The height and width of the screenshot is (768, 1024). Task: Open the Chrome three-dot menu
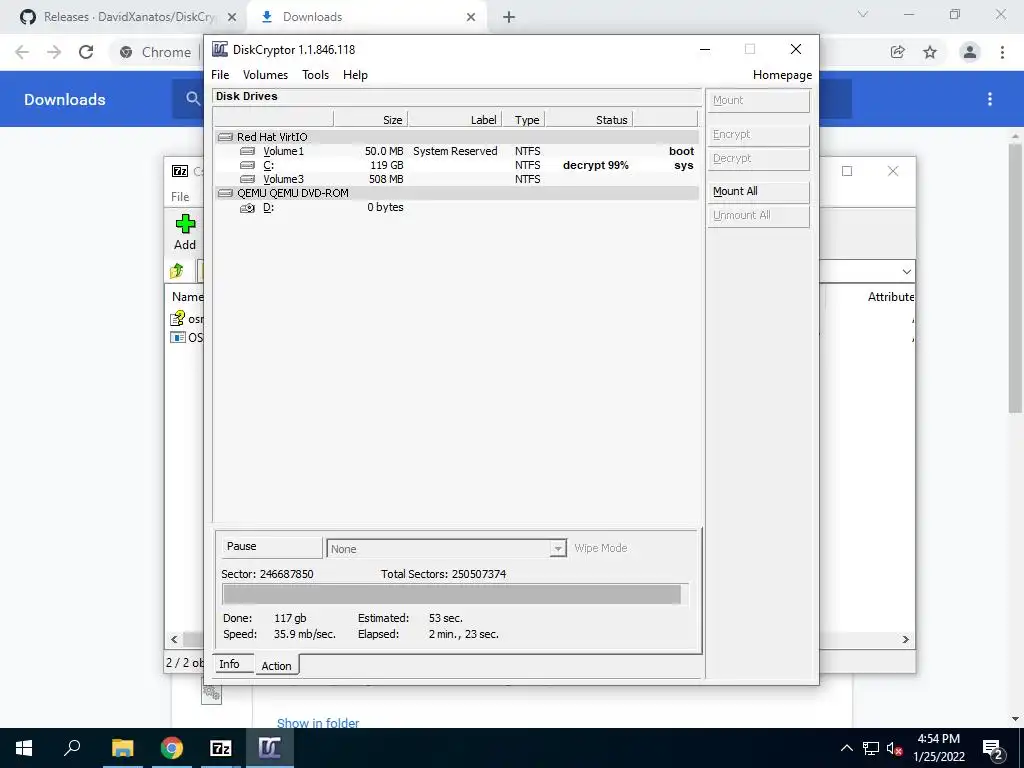tap(1002, 52)
